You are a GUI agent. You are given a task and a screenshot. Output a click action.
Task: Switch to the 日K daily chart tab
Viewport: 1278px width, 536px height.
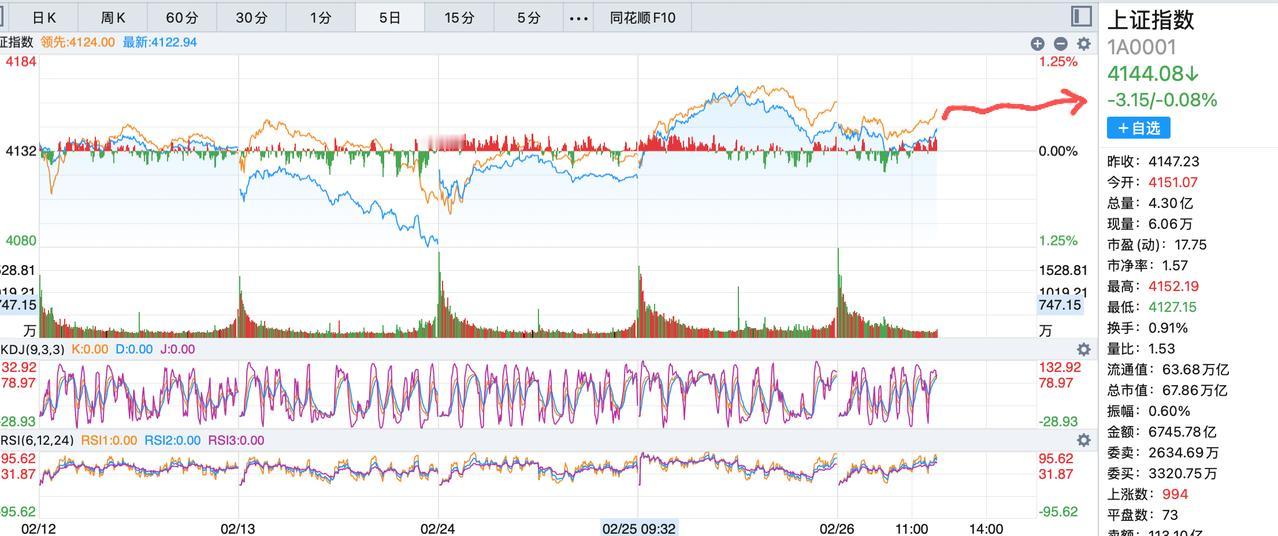44,18
